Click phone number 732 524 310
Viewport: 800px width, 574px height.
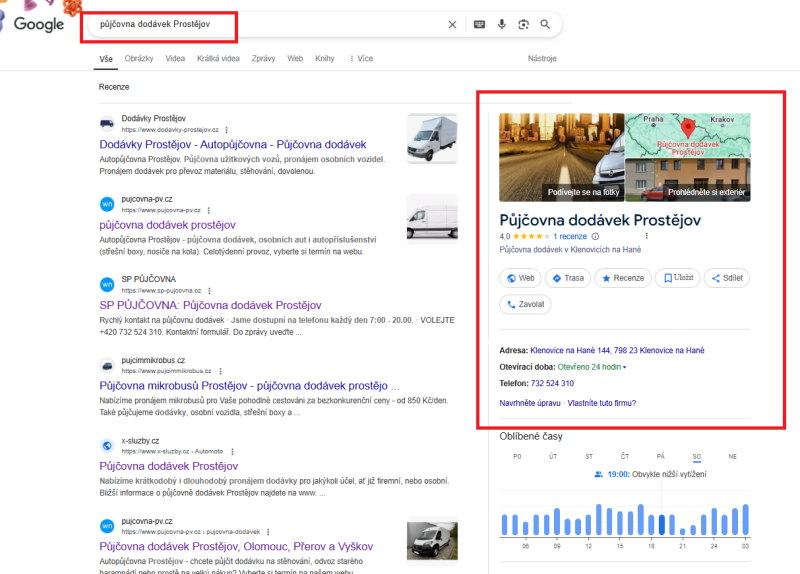[x=552, y=383]
